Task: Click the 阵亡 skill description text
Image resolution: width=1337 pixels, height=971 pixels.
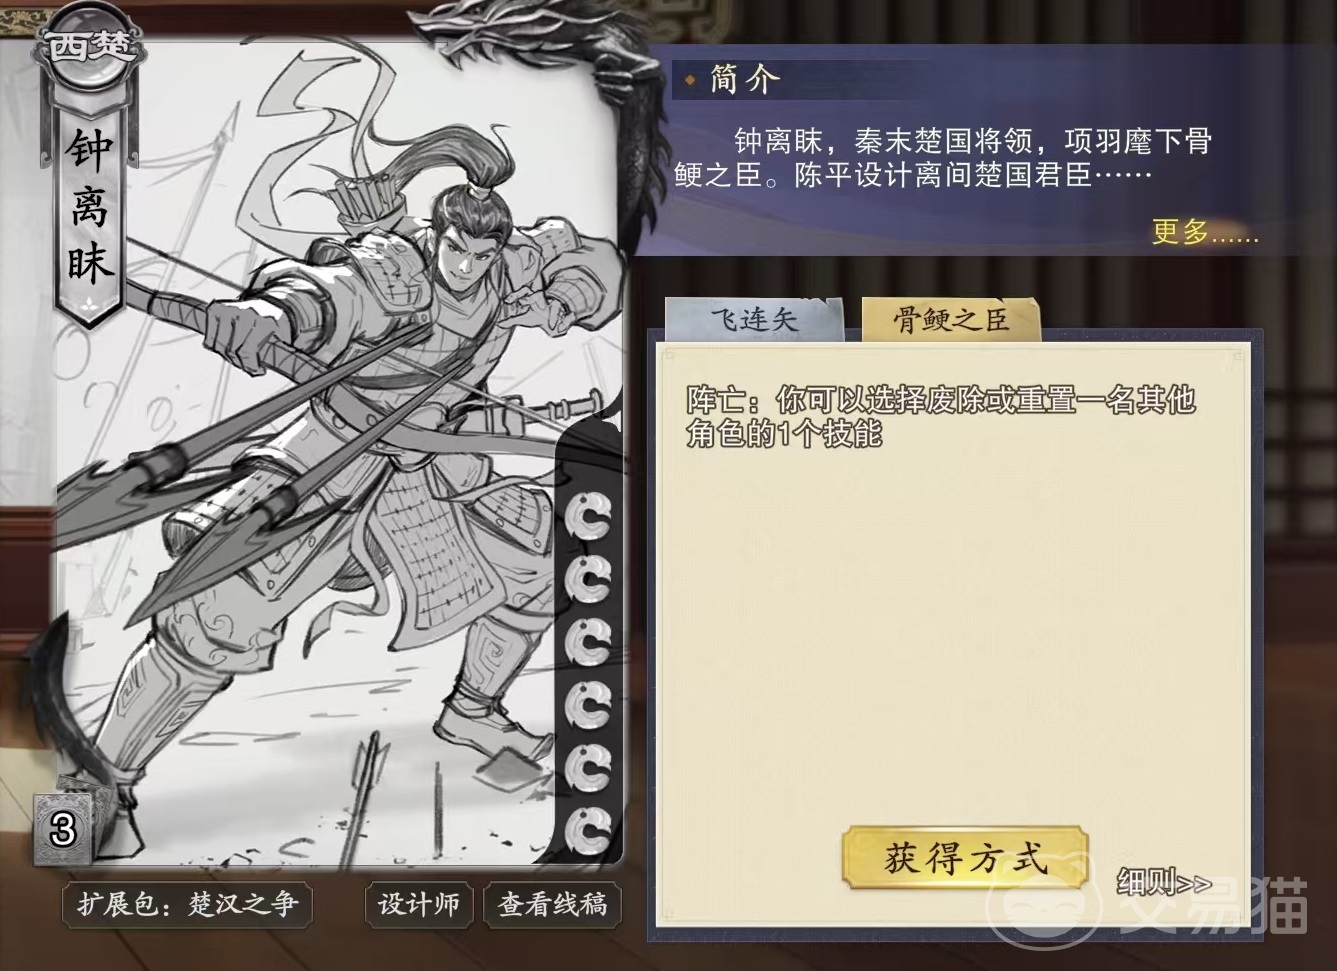Action: pyautogui.click(x=940, y=416)
